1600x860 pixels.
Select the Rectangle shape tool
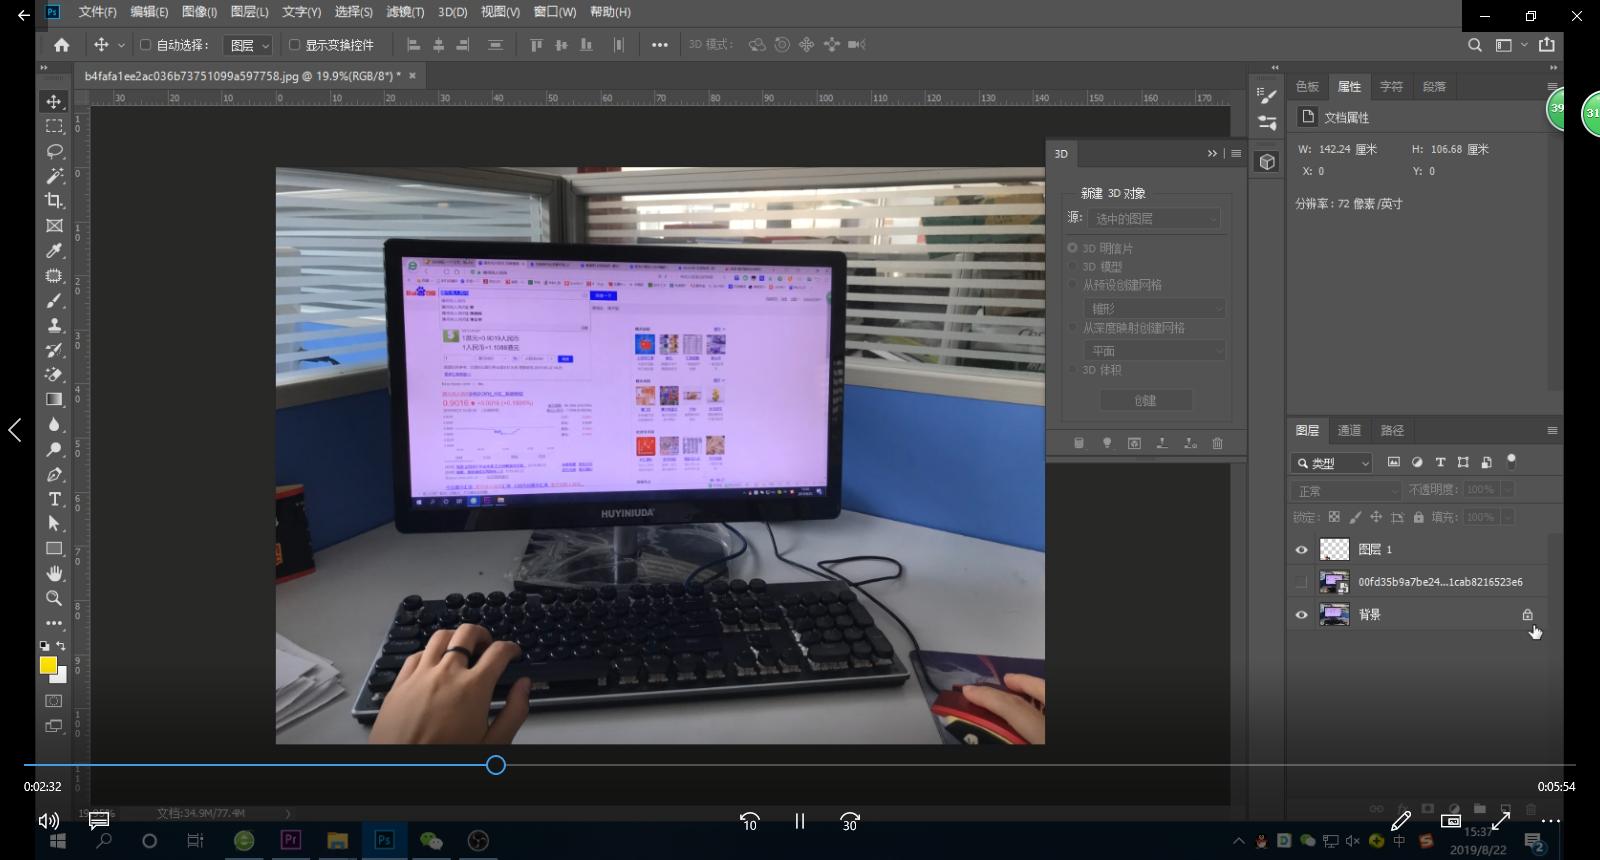(54, 548)
